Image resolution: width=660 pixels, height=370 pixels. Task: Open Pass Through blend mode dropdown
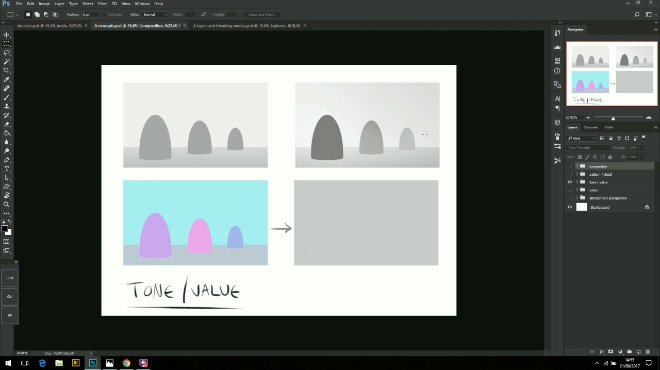coord(588,148)
